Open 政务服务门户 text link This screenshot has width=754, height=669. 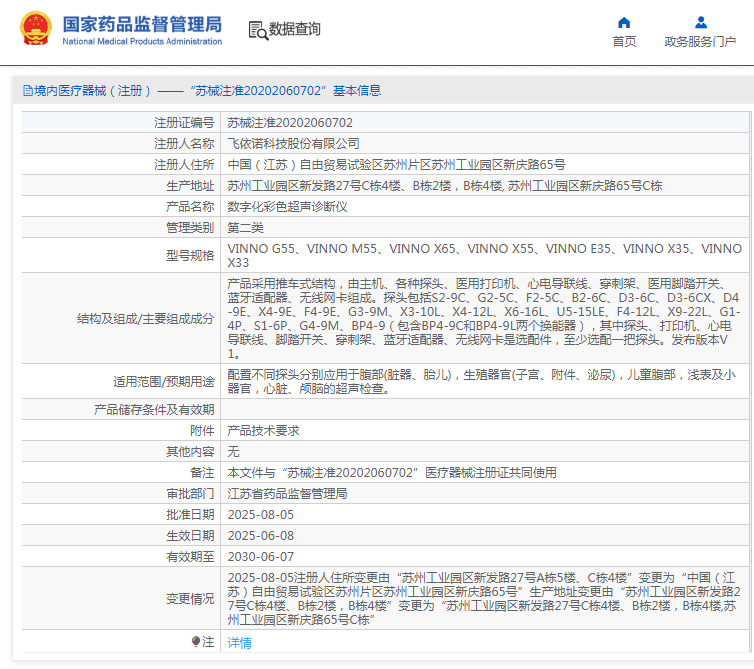click(x=700, y=41)
